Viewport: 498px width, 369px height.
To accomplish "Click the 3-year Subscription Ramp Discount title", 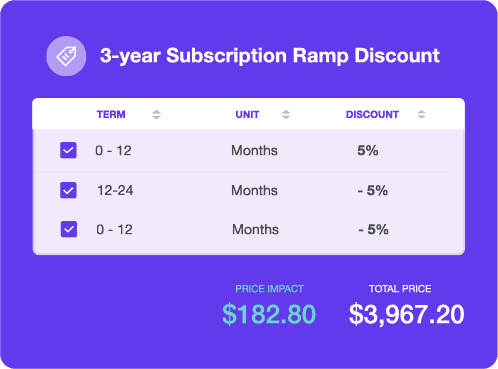I will point(270,55).
